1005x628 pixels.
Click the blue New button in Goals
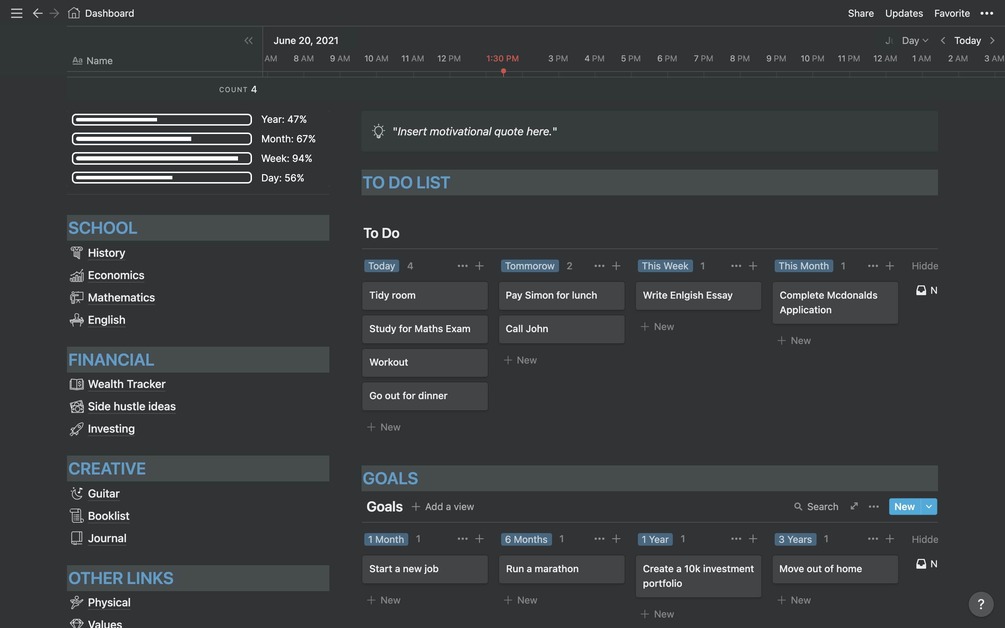point(904,507)
